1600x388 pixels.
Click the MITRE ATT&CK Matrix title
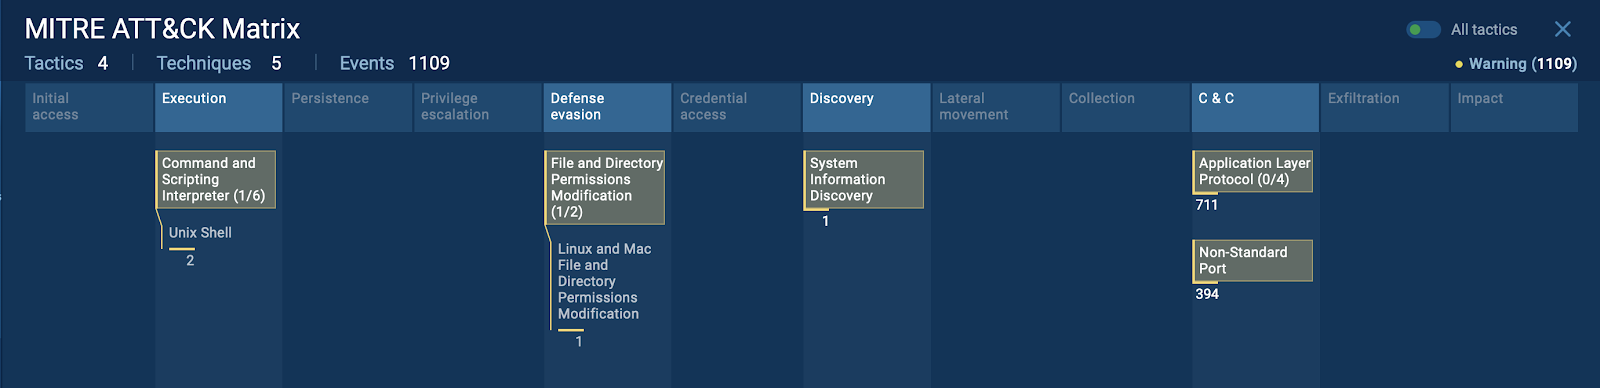pos(162,29)
